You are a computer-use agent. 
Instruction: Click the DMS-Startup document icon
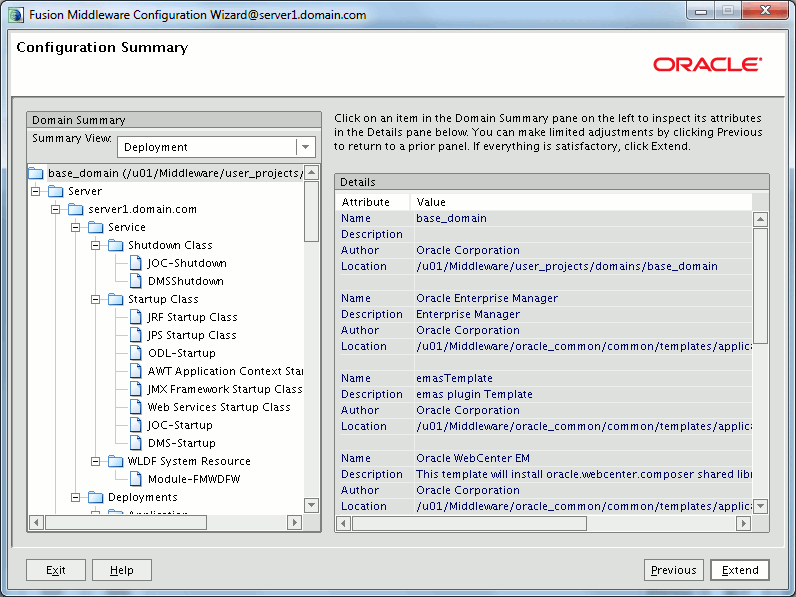pos(136,443)
